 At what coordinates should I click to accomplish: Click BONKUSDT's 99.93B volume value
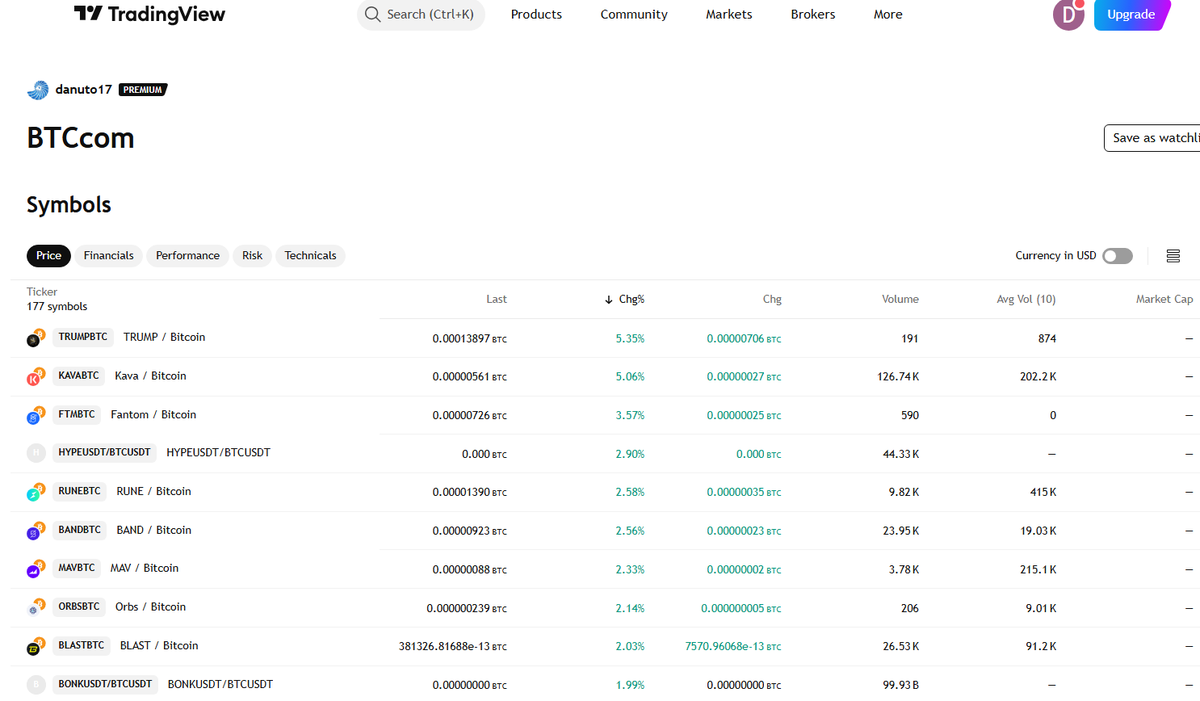click(899, 685)
